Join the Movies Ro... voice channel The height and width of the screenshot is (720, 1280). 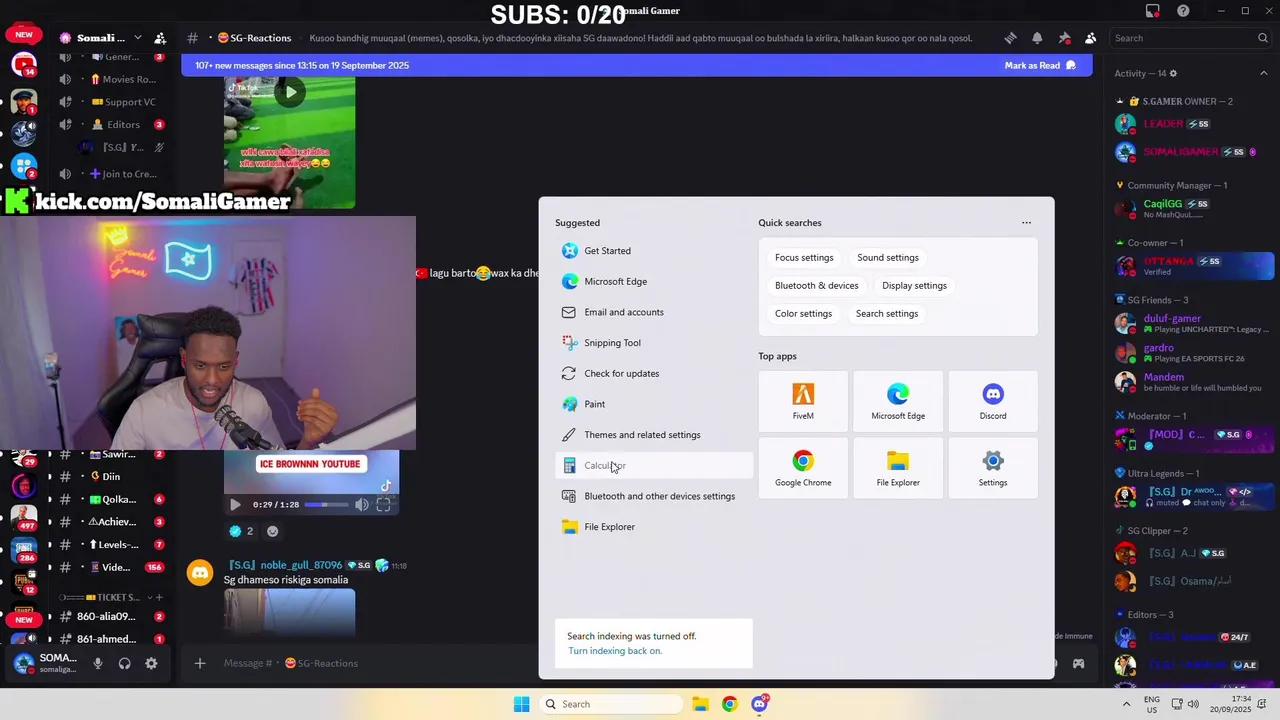coord(110,79)
